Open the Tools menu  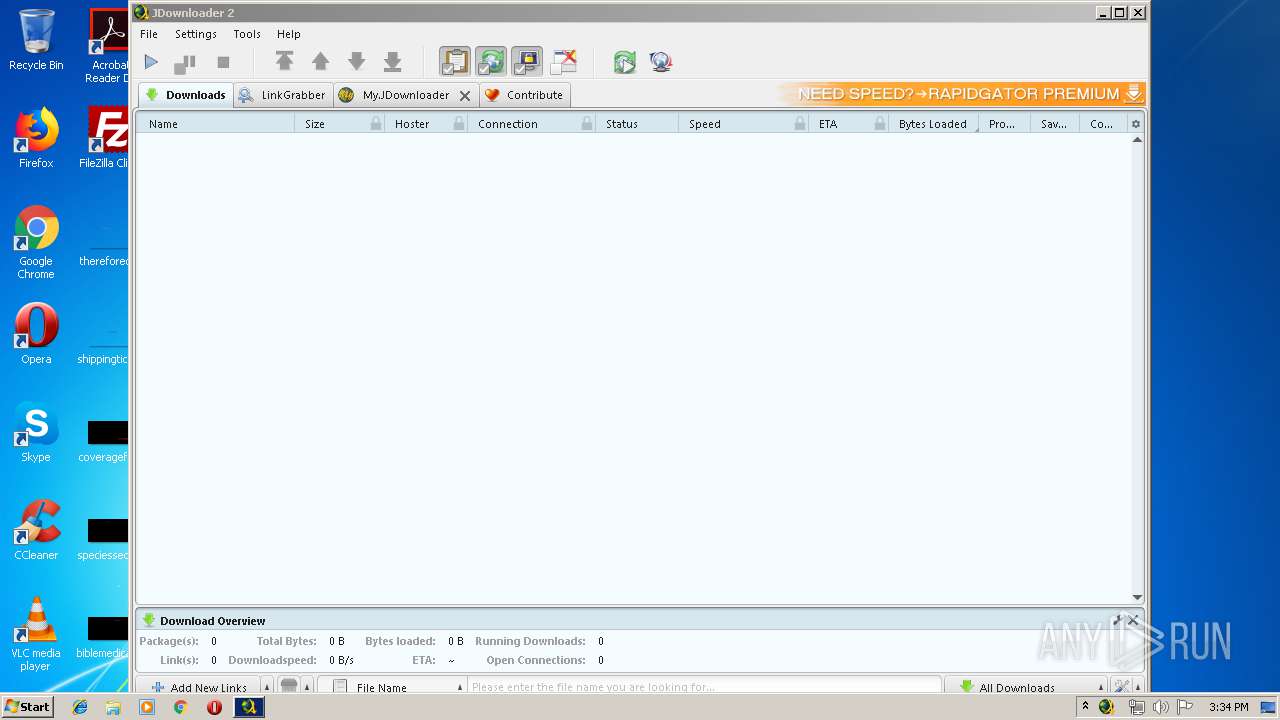tap(247, 34)
